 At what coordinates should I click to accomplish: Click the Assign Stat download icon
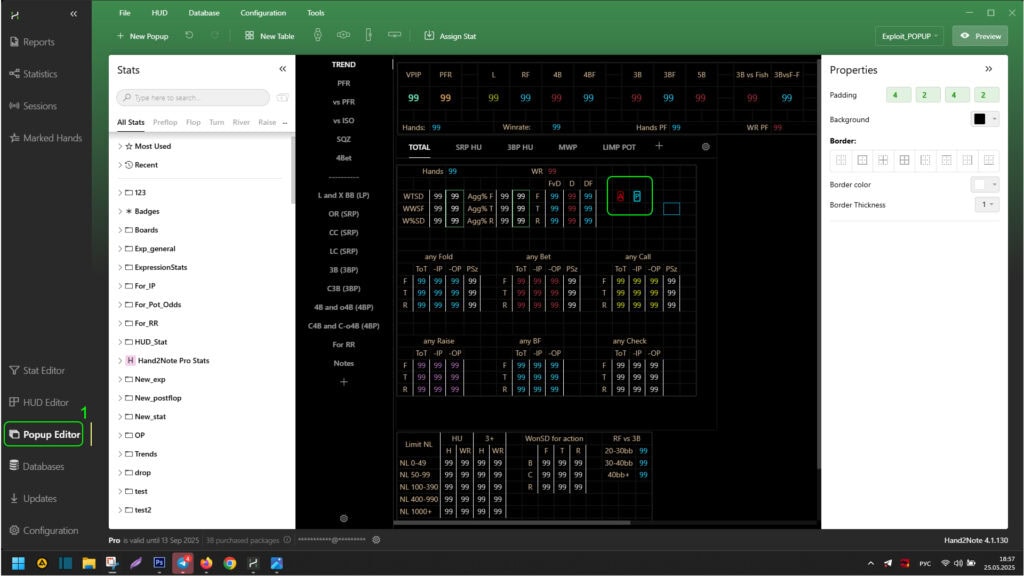click(429, 36)
